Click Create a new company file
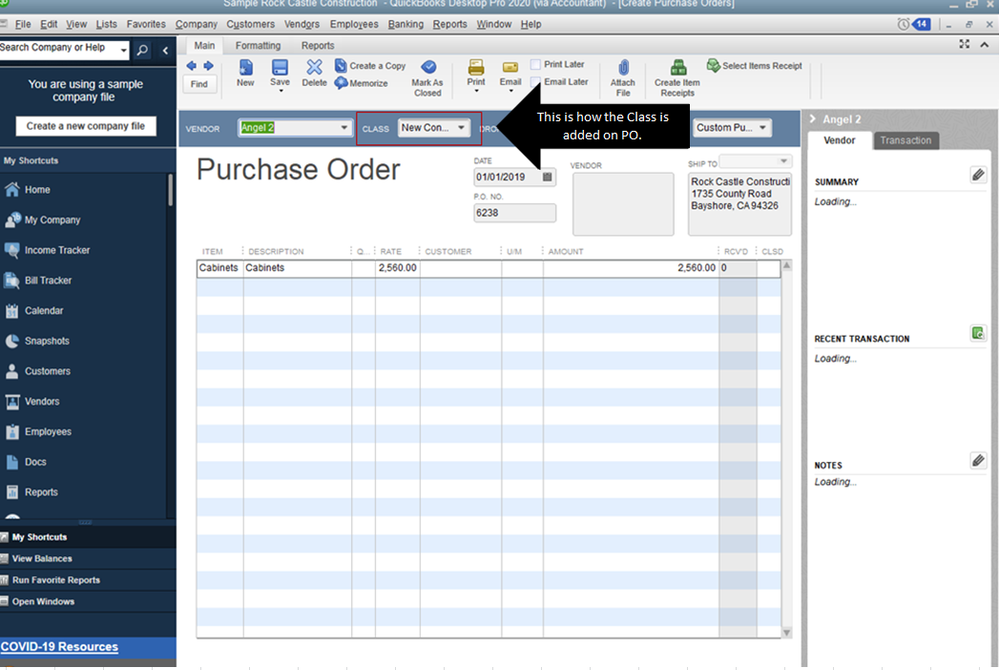Image resolution: width=999 pixels, height=670 pixels. coord(85,126)
